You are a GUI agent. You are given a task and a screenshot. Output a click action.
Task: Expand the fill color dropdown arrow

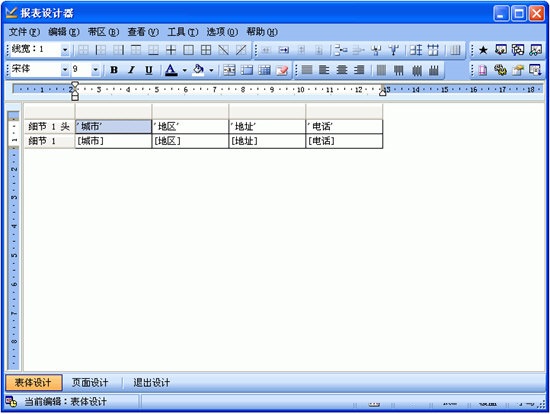pos(211,70)
